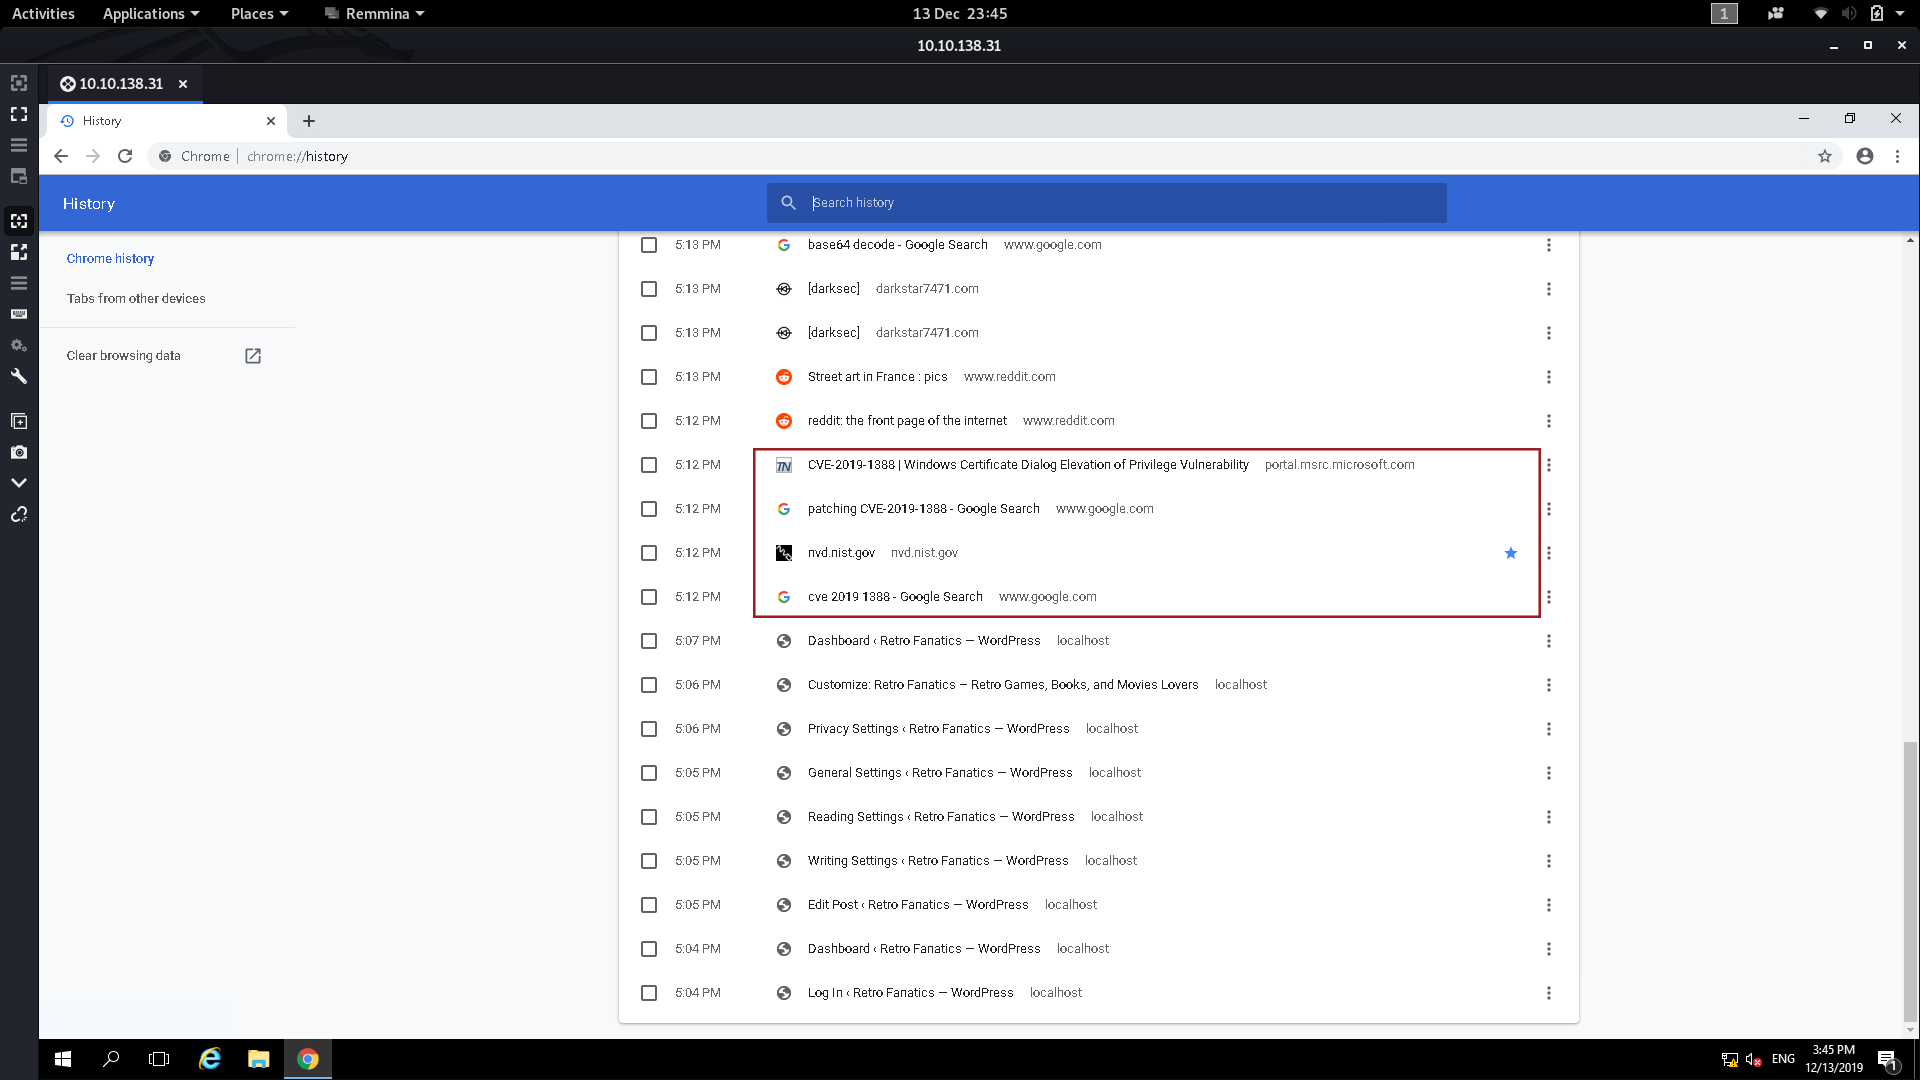Open new Chrome tab with plus button
The image size is (1920, 1080).
(x=309, y=121)
